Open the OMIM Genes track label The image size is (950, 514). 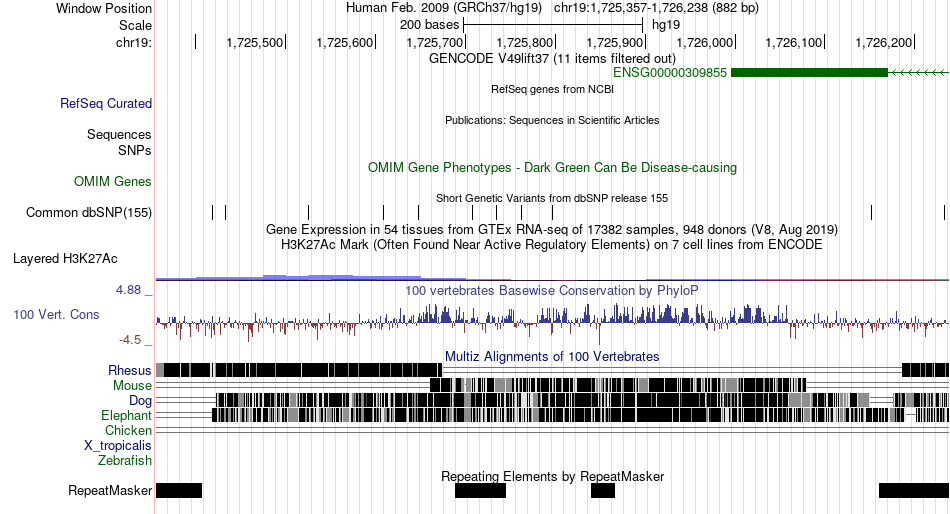(113, 181)
